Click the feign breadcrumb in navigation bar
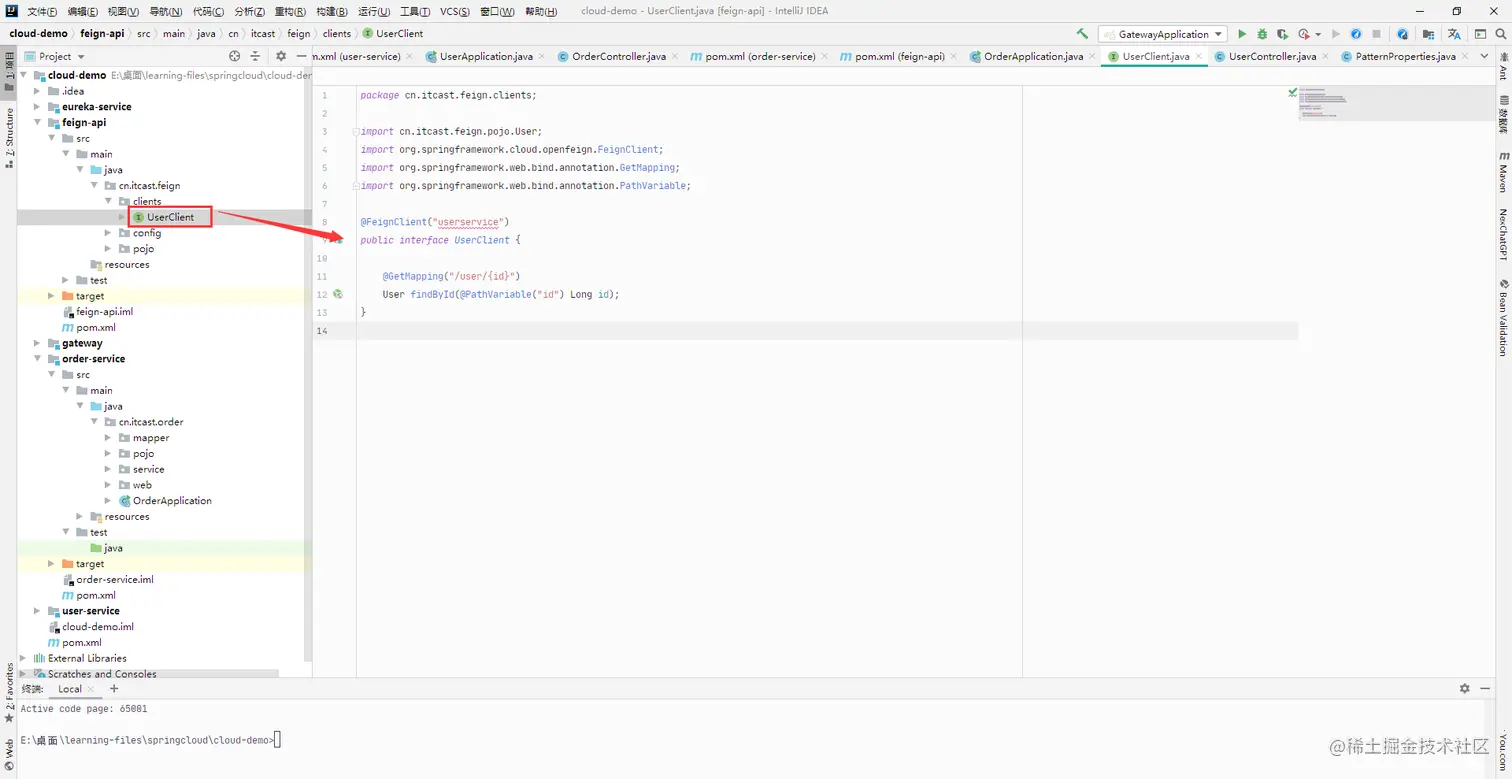Viewport: 1512px width, 779px height. pos(298,34)
